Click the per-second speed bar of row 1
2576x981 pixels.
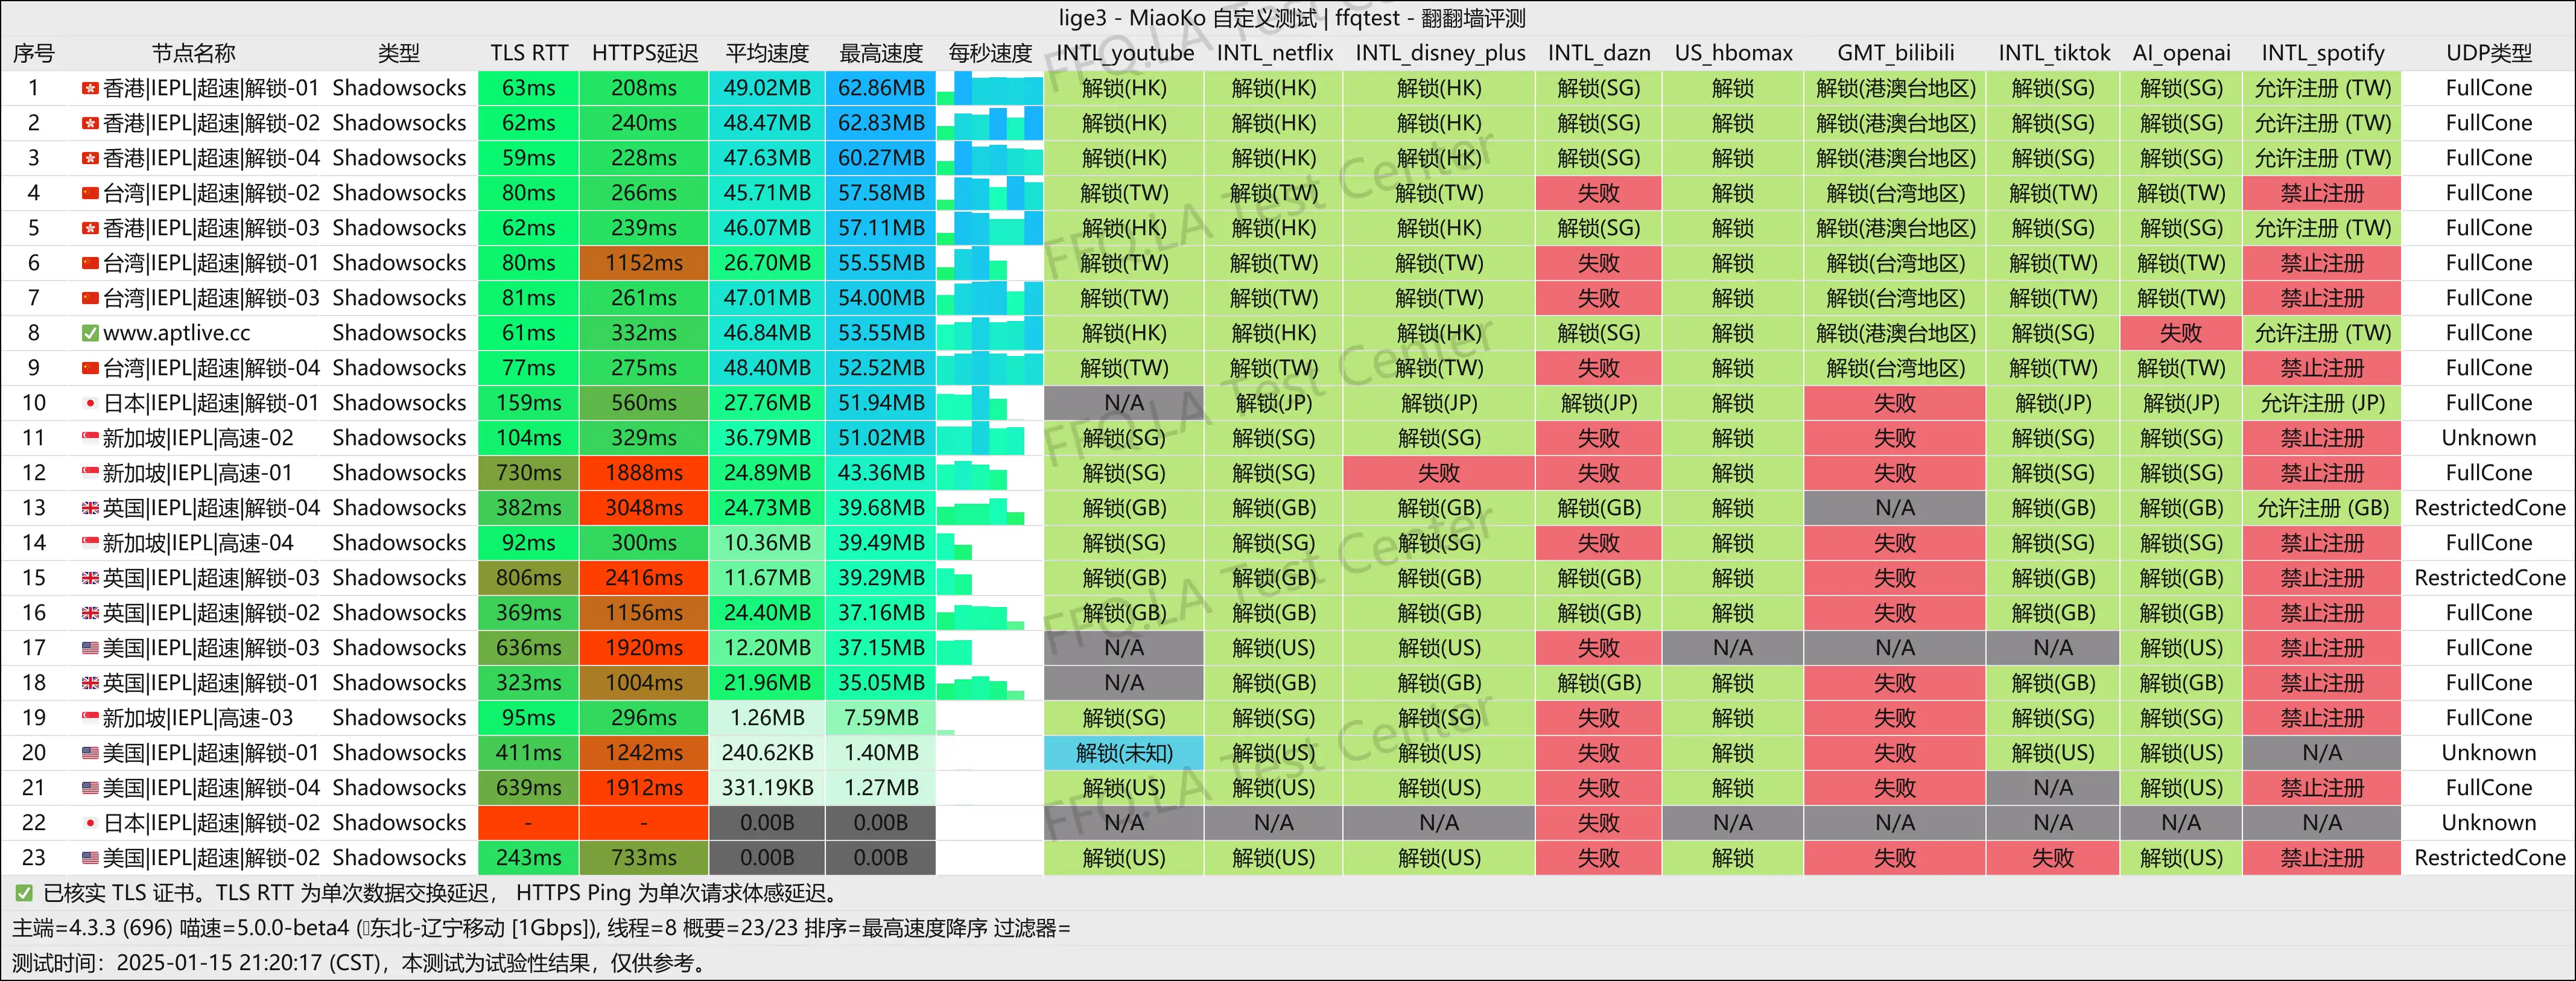pos(989,89)
